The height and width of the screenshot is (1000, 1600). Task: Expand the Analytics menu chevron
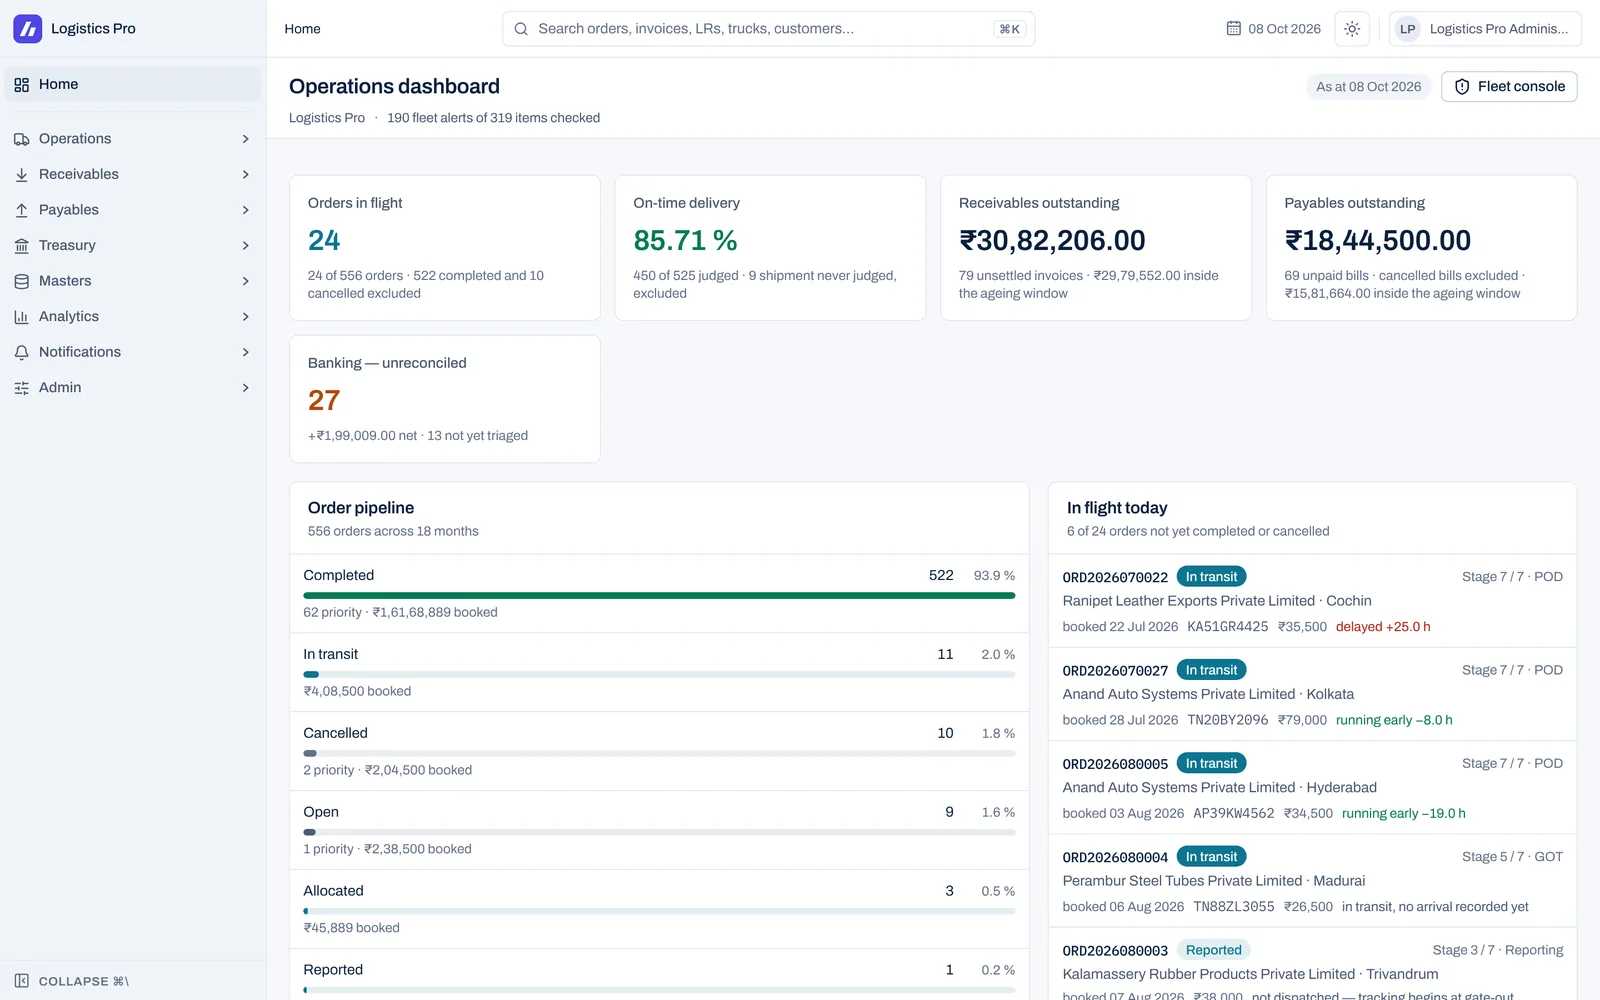(x=245, y=316)
